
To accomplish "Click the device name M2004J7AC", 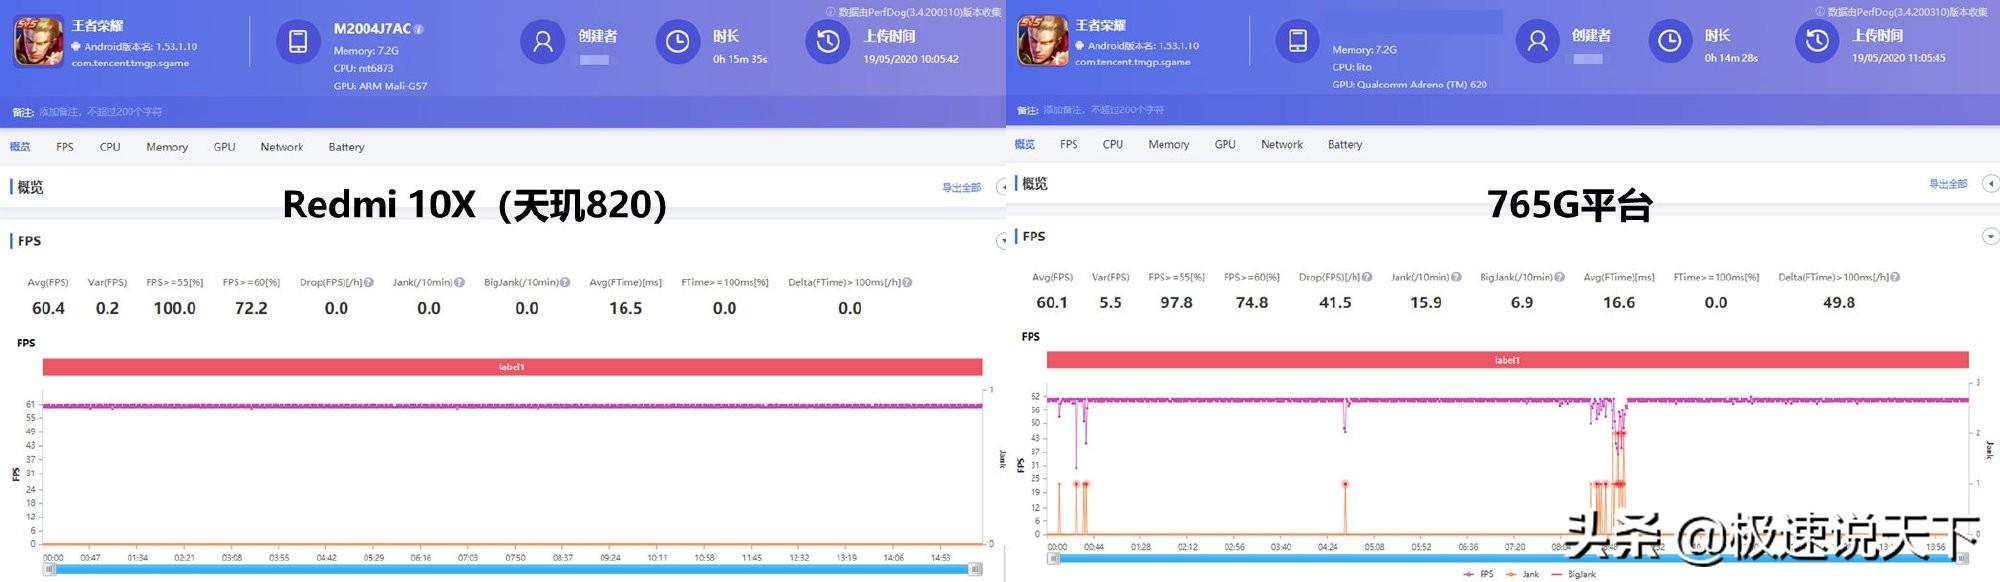I will (x=372, y=29).
